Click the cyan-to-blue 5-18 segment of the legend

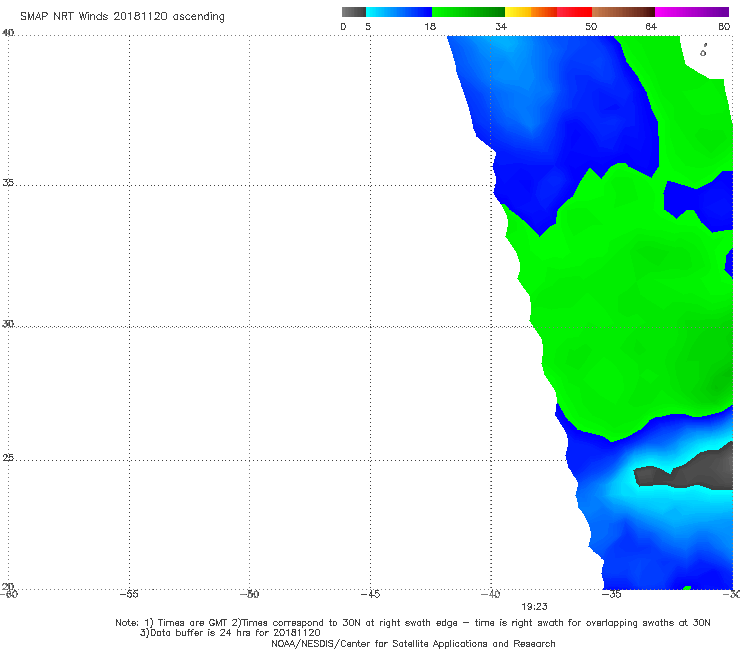pos(399,12)
